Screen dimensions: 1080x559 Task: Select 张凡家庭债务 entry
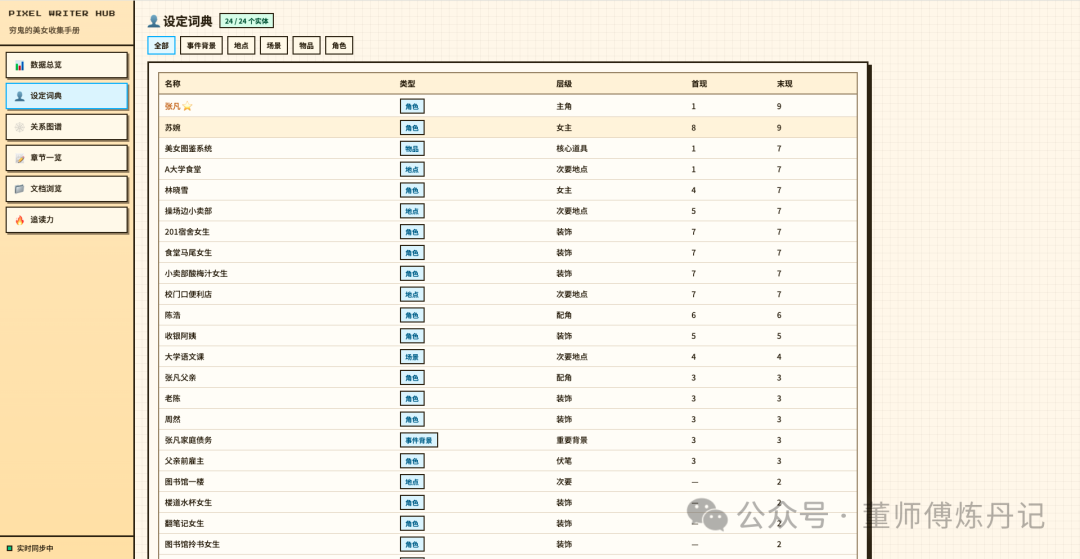coord(508,440)
